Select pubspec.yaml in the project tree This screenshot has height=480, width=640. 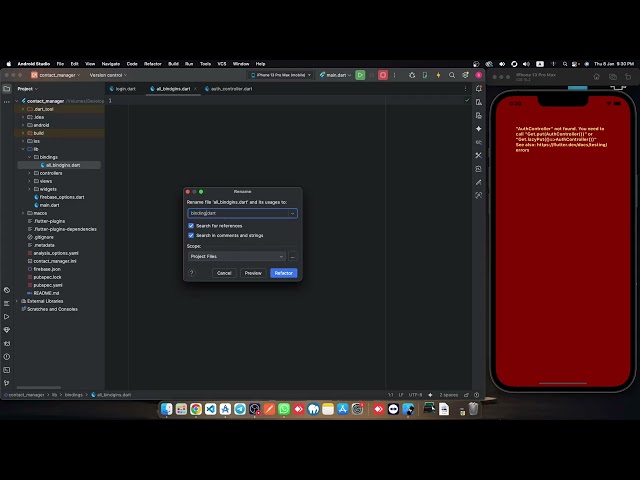48,285
